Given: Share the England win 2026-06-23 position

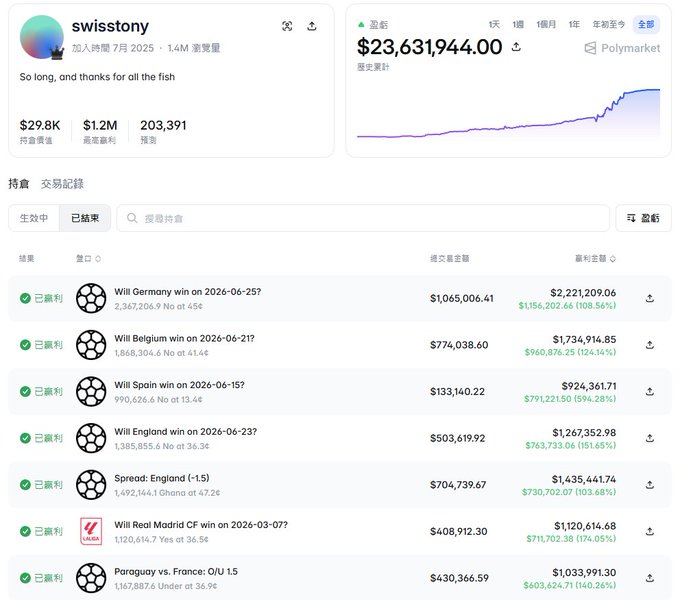Looking at the screenshot, I should coord(649,438).
